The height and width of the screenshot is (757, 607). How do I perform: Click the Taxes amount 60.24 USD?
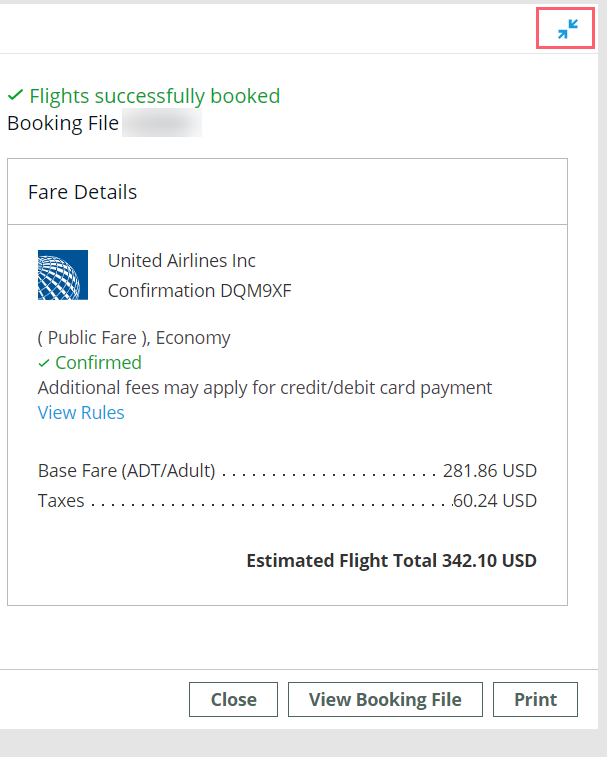pos(495,501)
